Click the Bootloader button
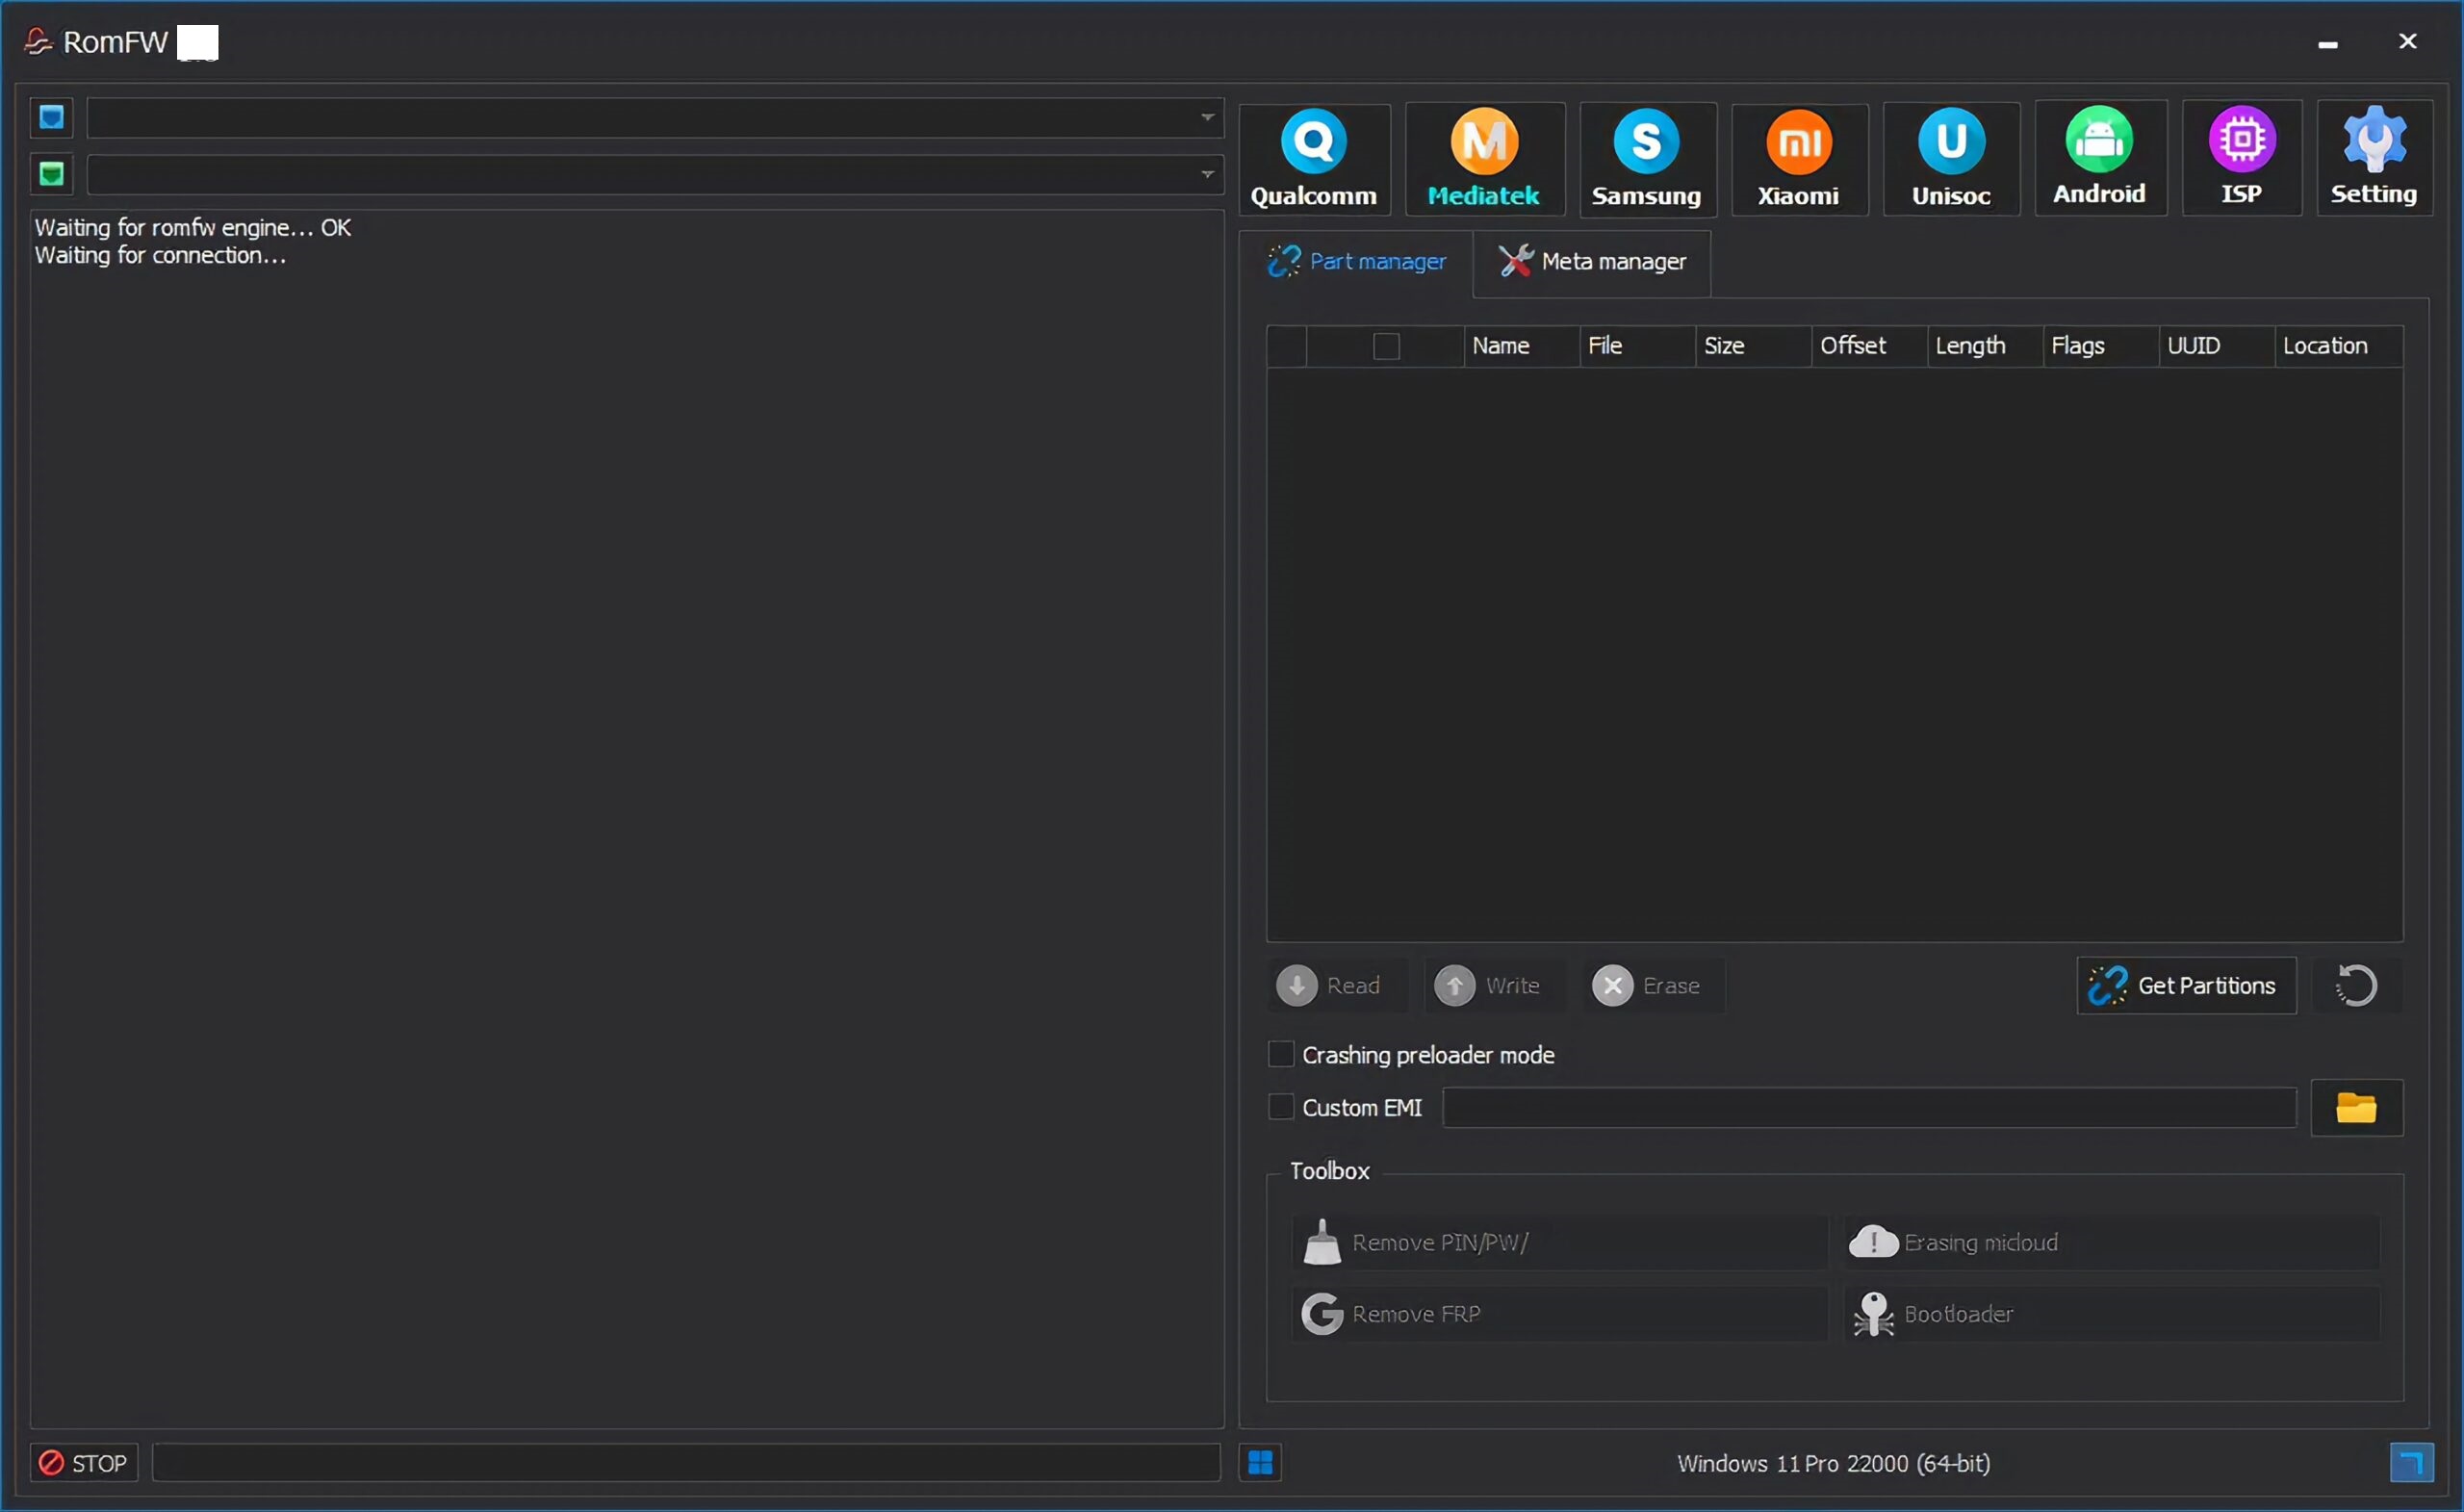Viewport: 2464px width, 1512px height. point(2112,1313)
